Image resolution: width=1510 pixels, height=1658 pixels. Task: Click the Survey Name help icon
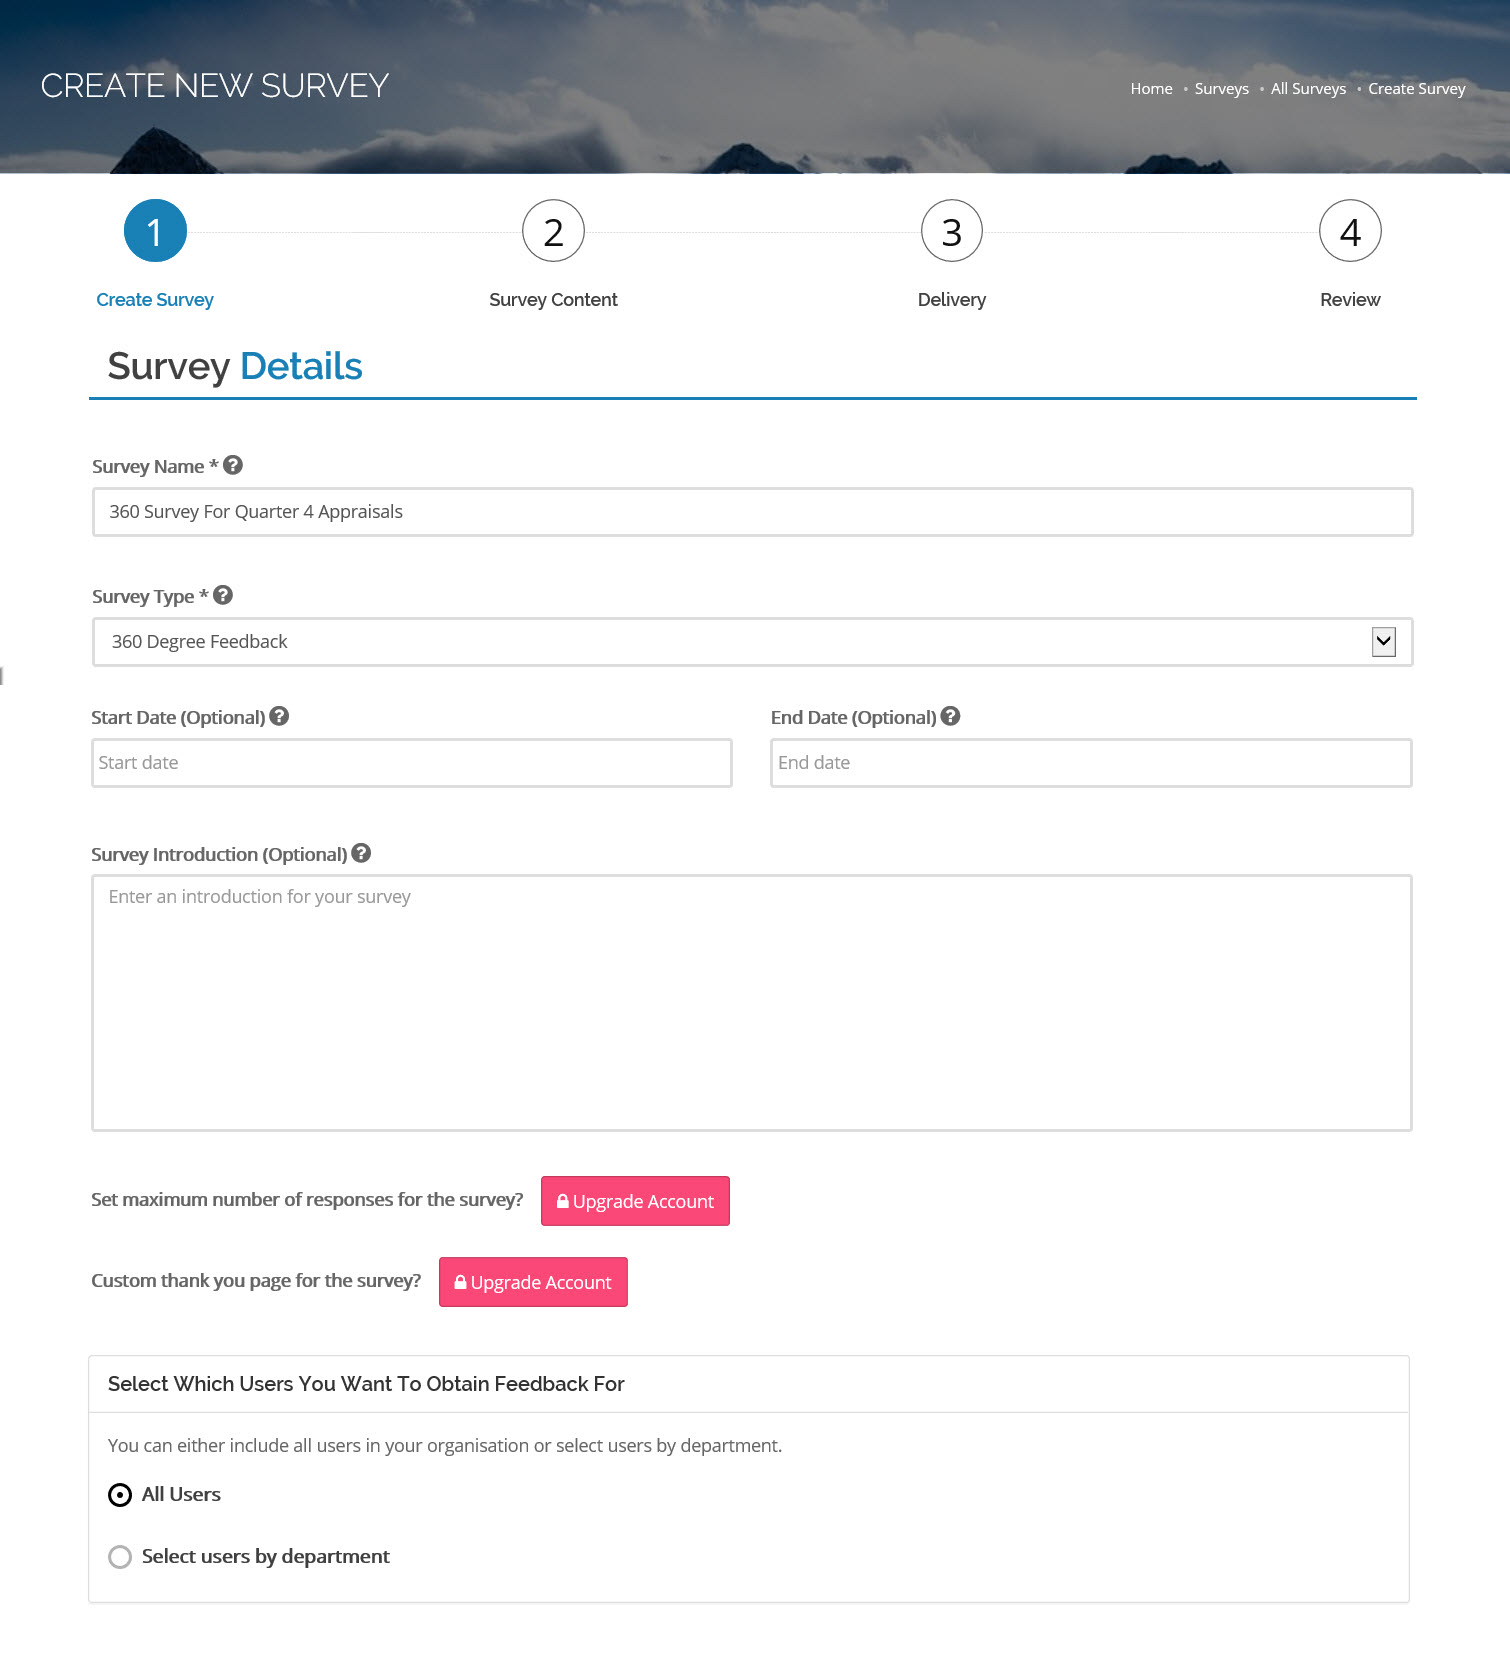click(x=233, y=465)
